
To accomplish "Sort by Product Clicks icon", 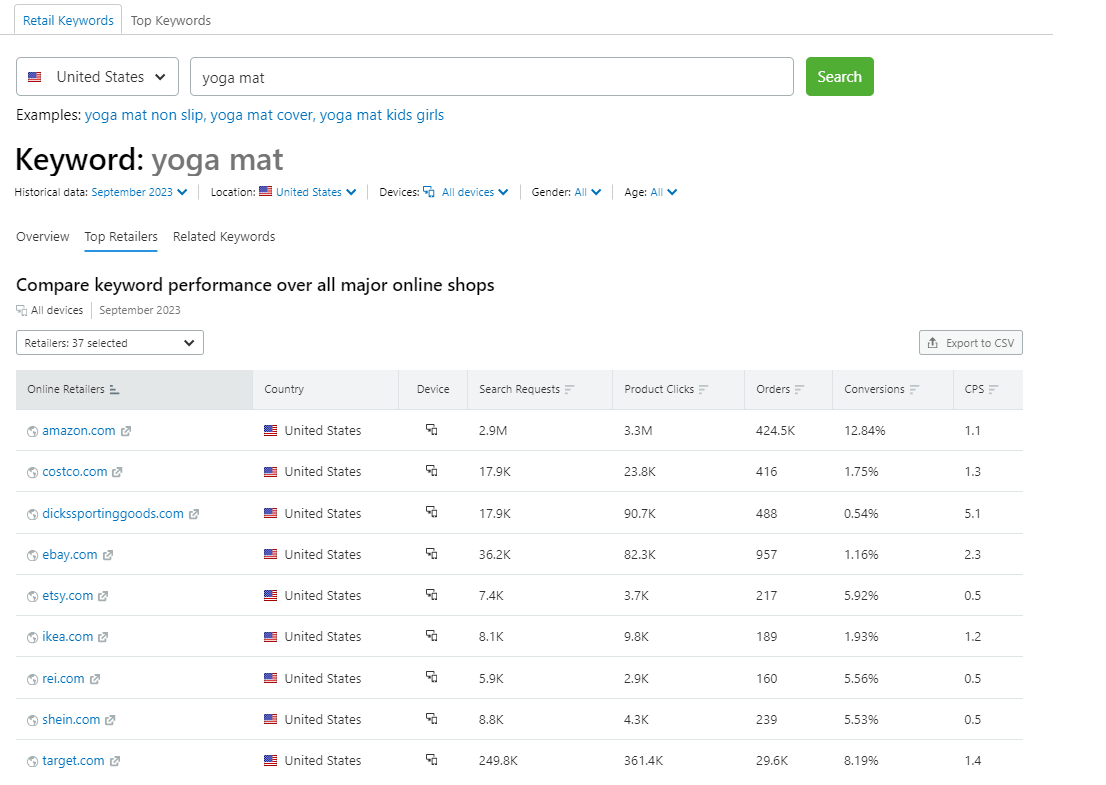I will pyautogui.click(x=703, y=389).
